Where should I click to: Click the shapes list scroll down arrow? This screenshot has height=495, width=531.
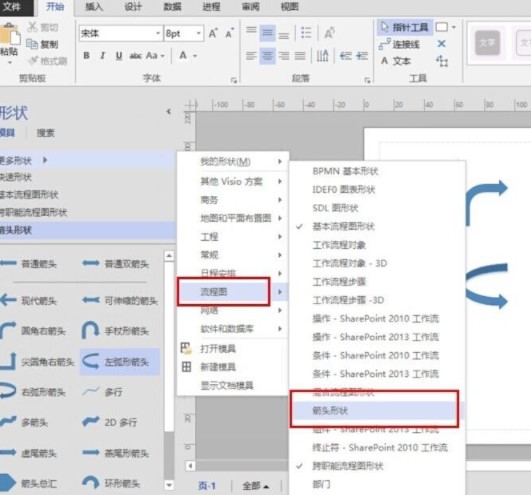click(x=169, y=486)
